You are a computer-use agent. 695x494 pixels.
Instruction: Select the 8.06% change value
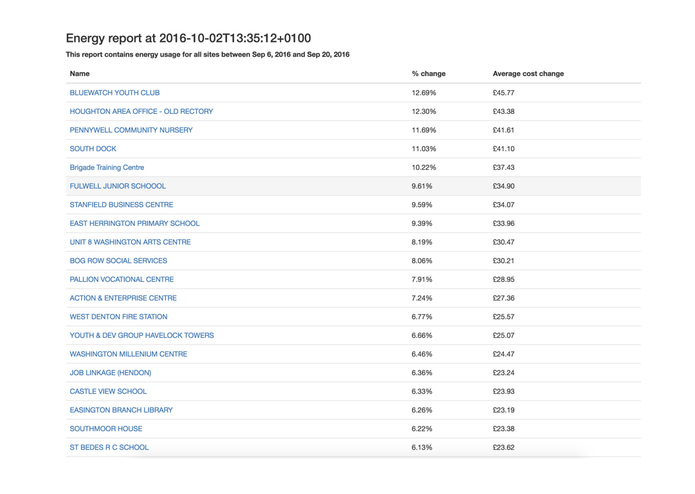click(422, 261)
